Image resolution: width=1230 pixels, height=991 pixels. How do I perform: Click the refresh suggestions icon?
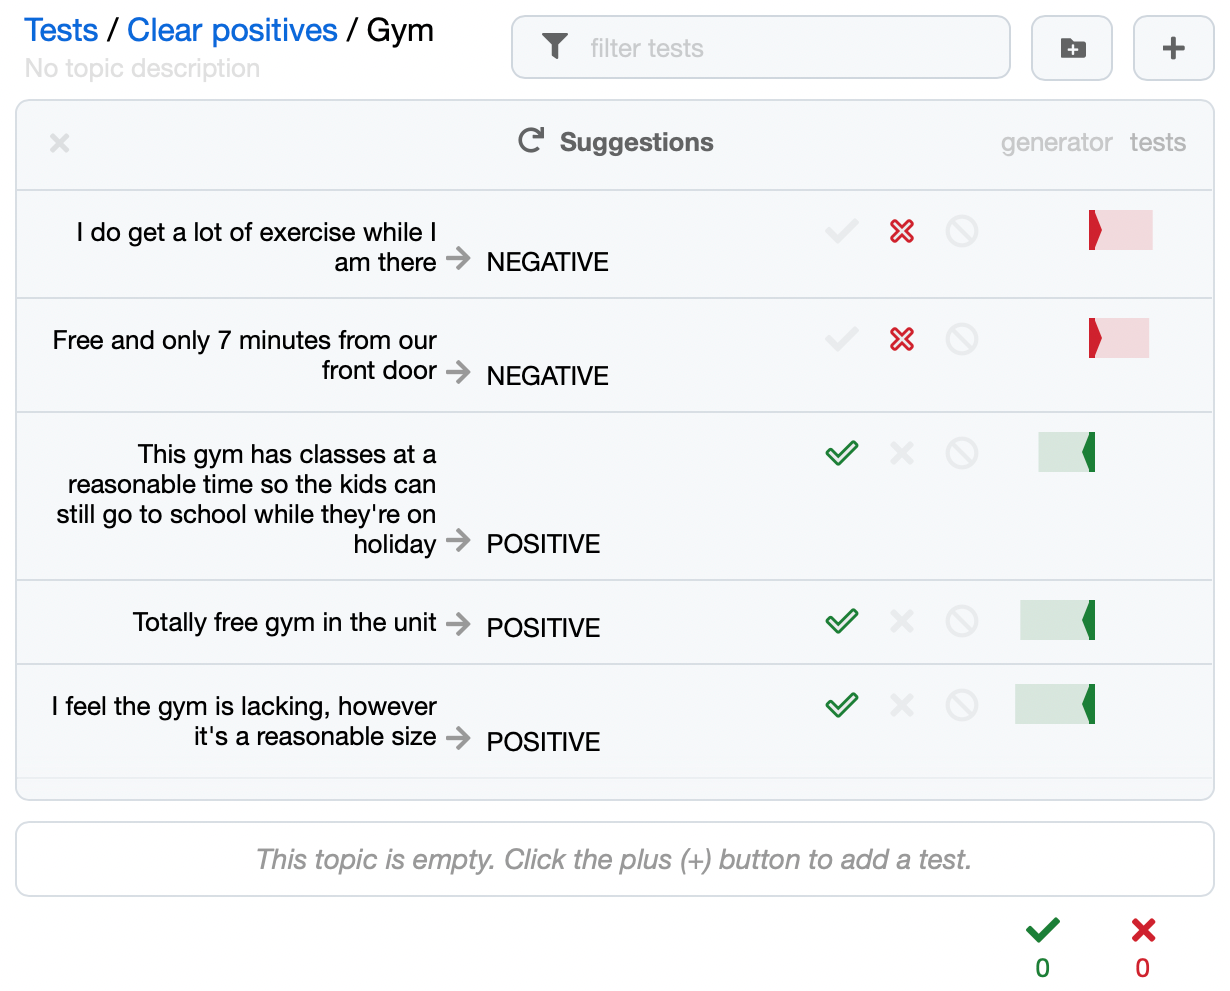coord(530,141)
